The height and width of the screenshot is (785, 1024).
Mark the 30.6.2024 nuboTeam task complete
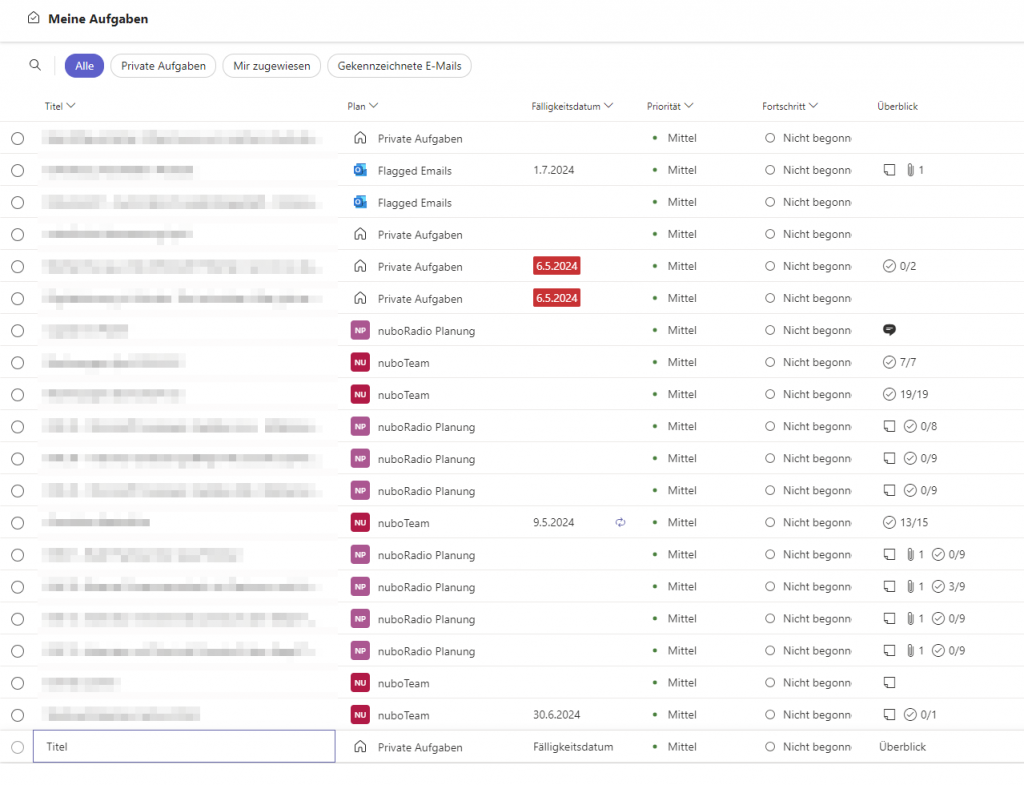18,715
